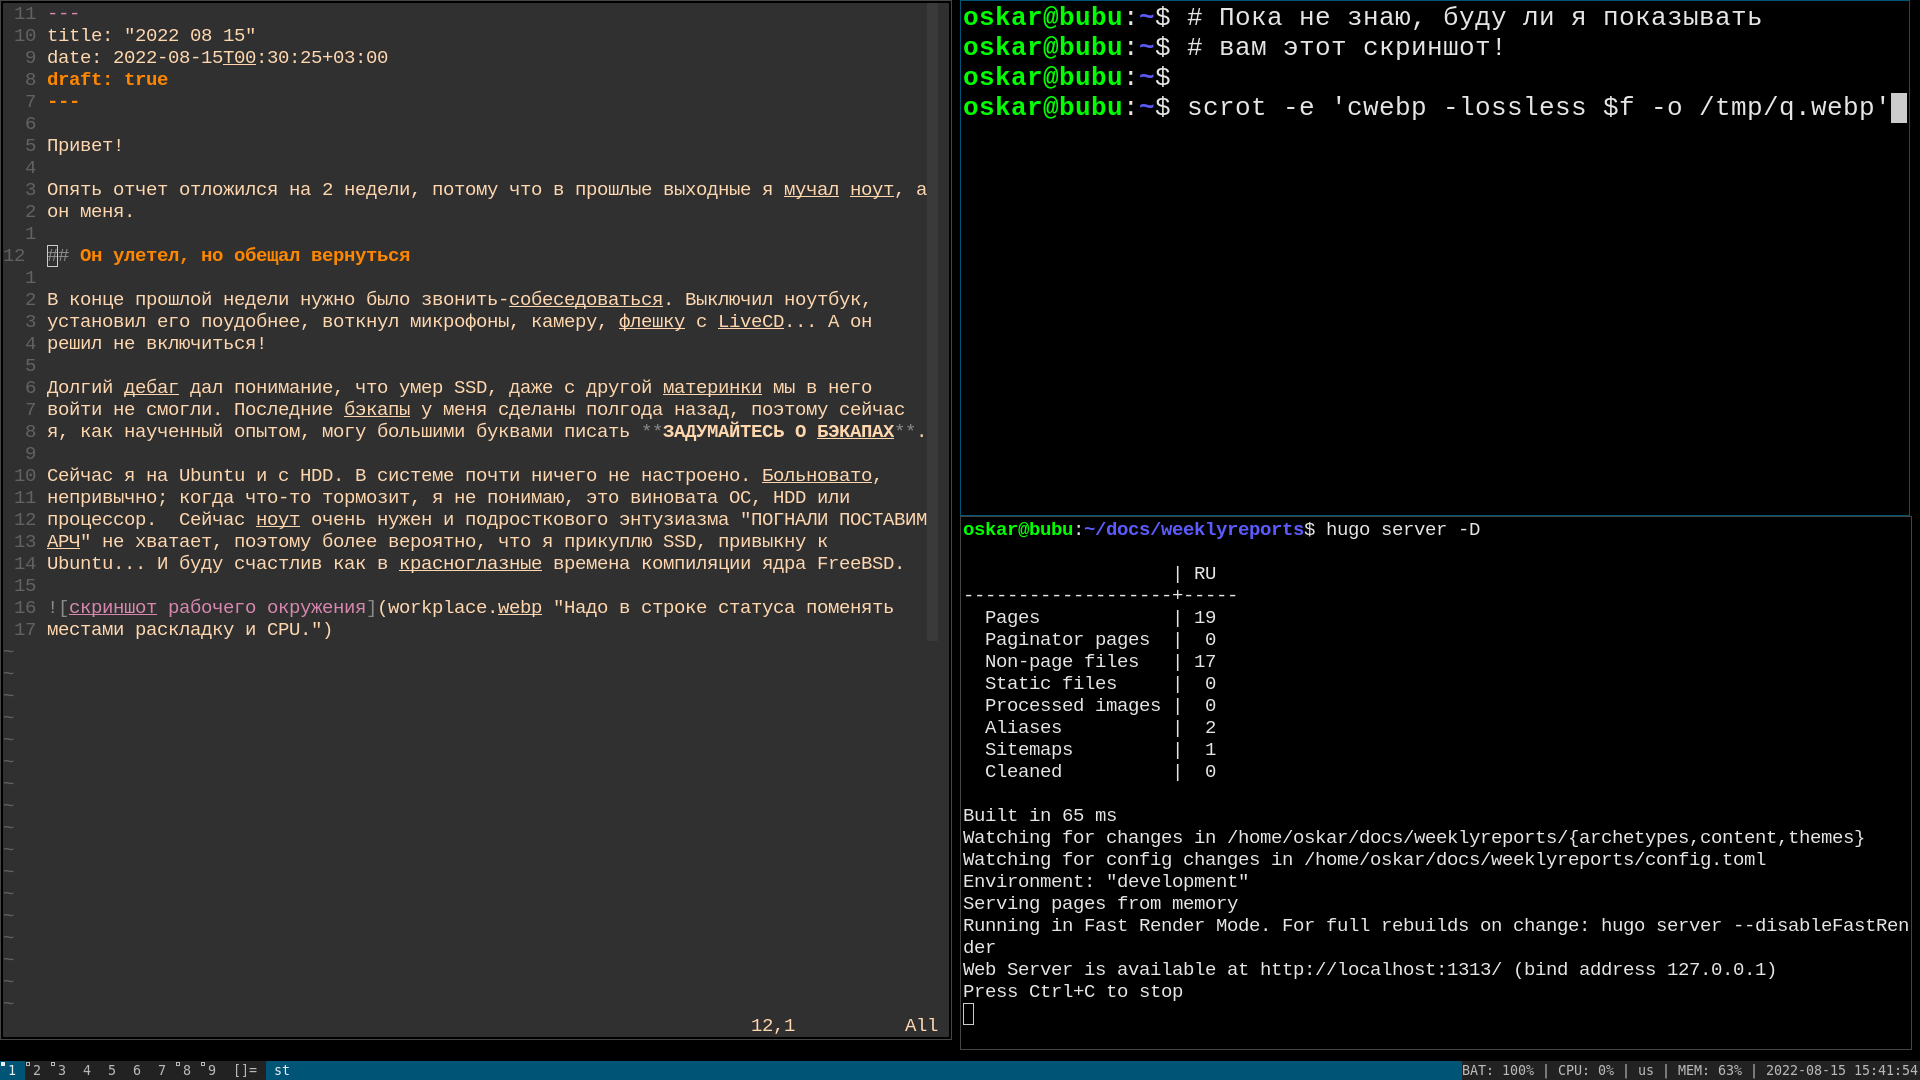This screenshot has height=1080, width=1920.
Task: Click the 'us' keyboard layout indicator
Action: [x=1646, y=1070]
